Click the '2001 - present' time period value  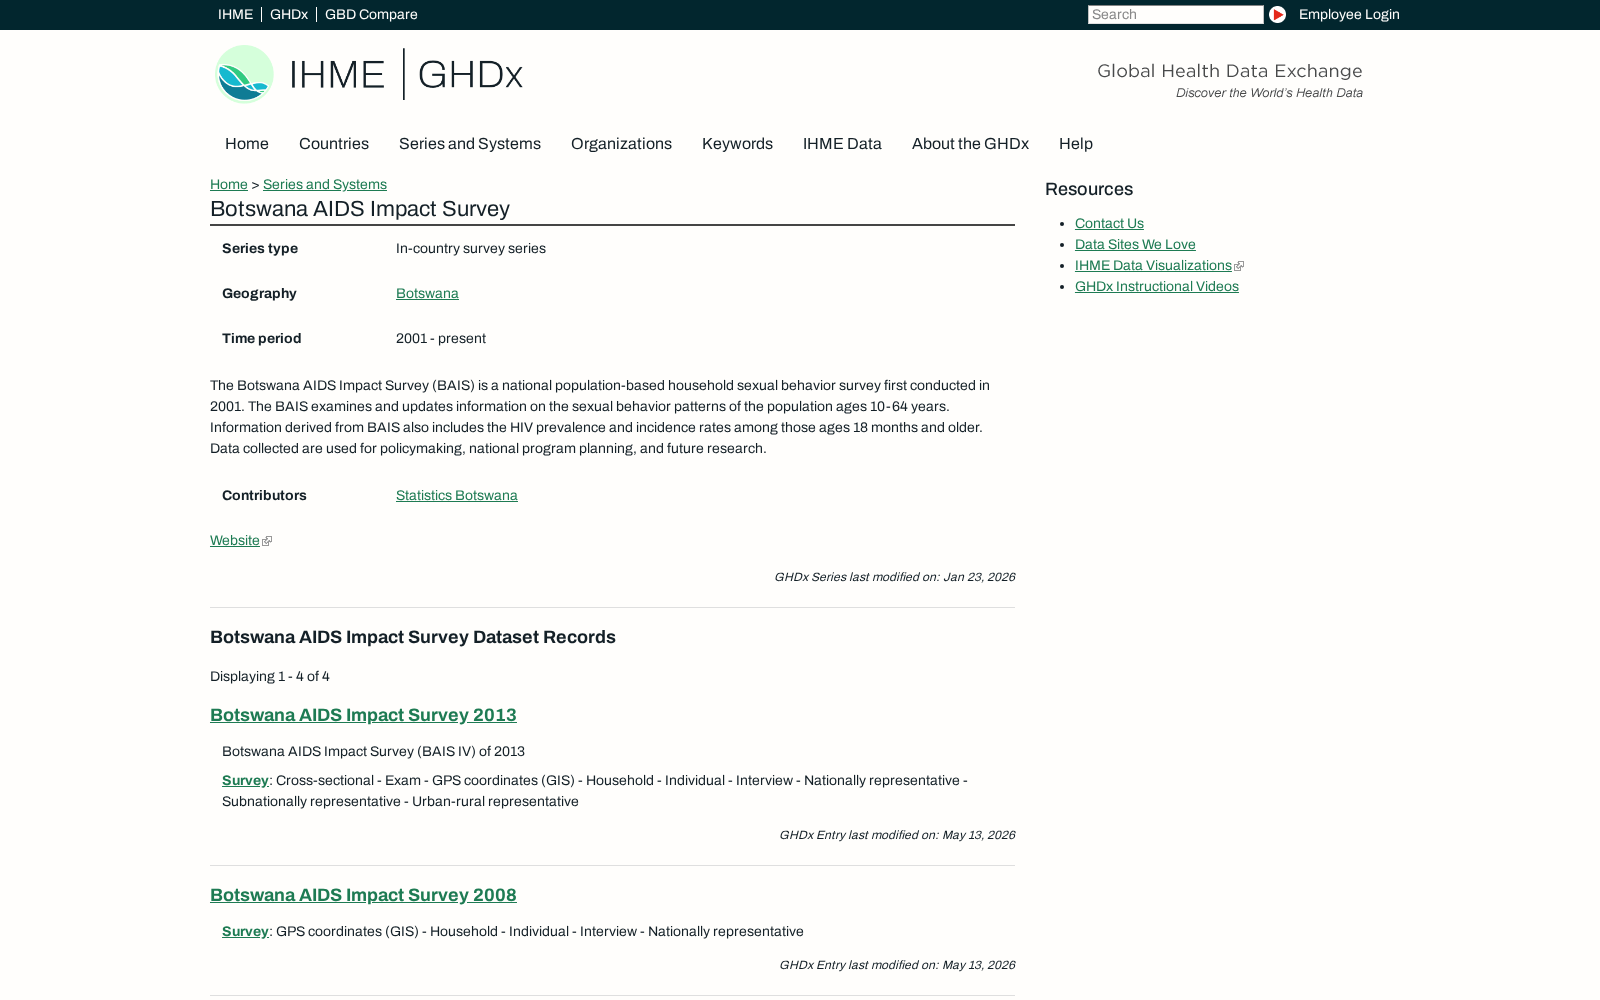point(441,338)
